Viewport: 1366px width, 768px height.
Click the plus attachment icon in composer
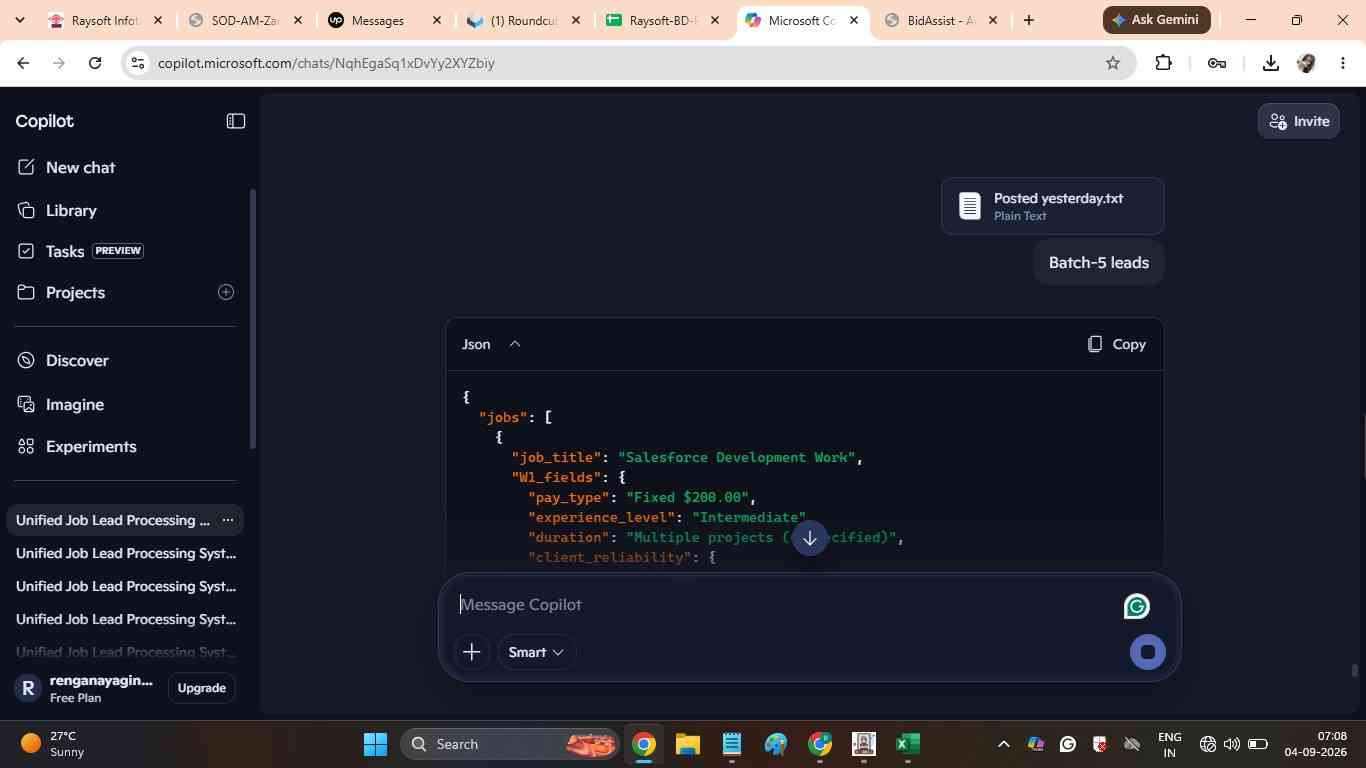[472, 652]
